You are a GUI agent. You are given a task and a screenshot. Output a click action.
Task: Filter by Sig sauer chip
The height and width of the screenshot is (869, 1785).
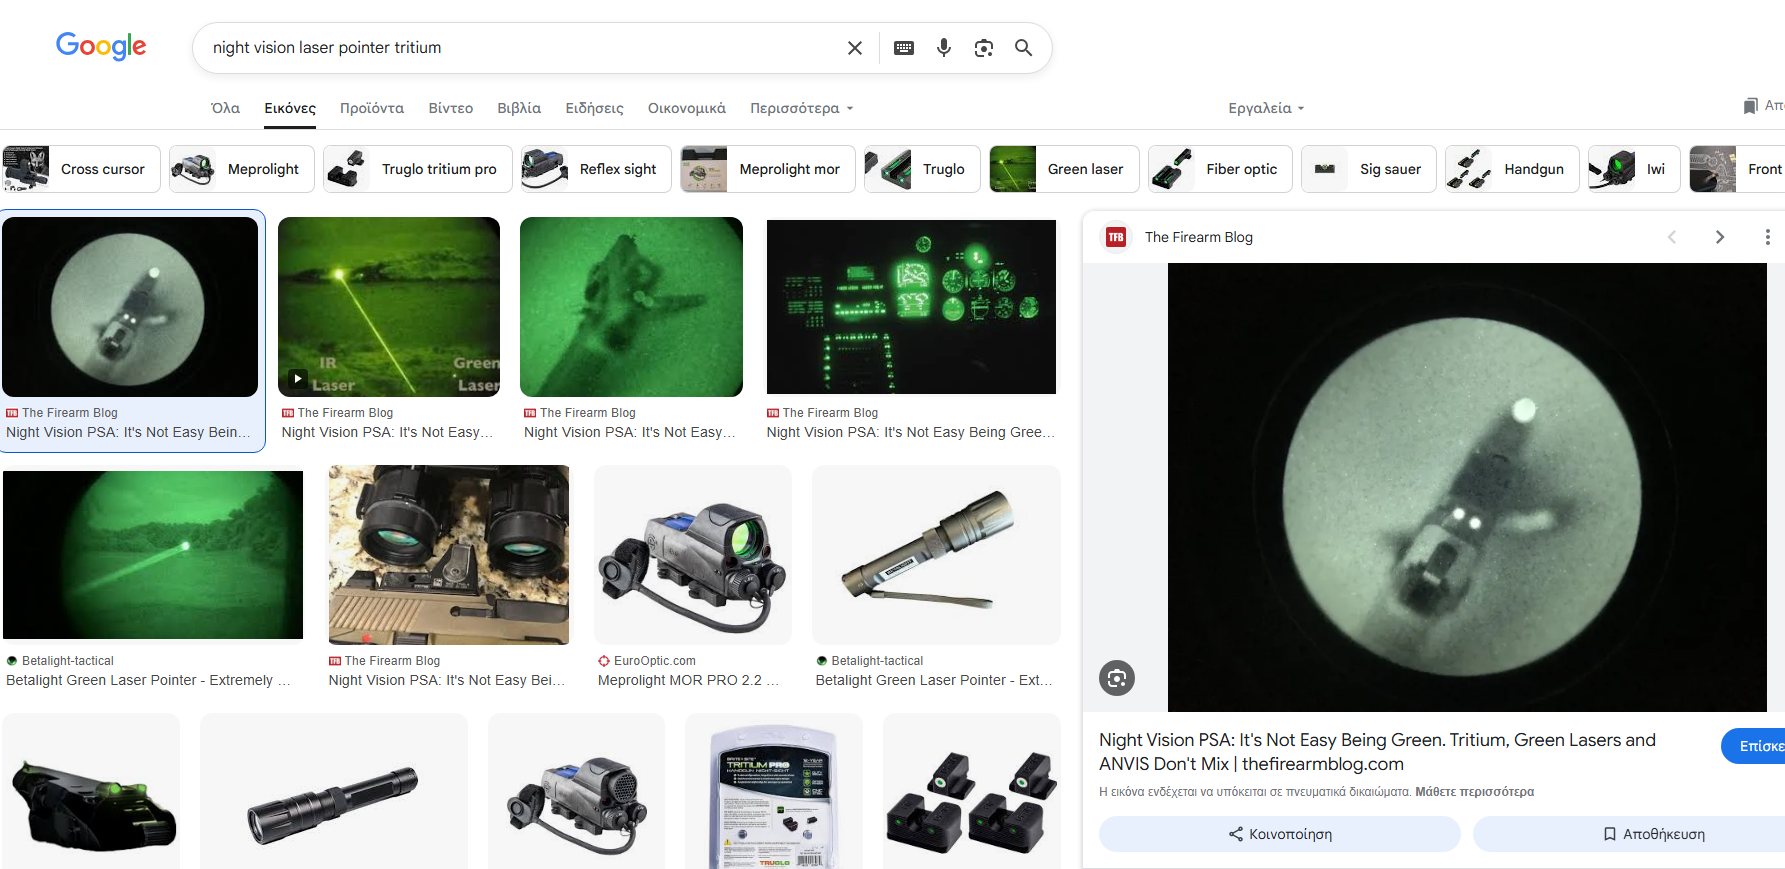[1369, 169]
